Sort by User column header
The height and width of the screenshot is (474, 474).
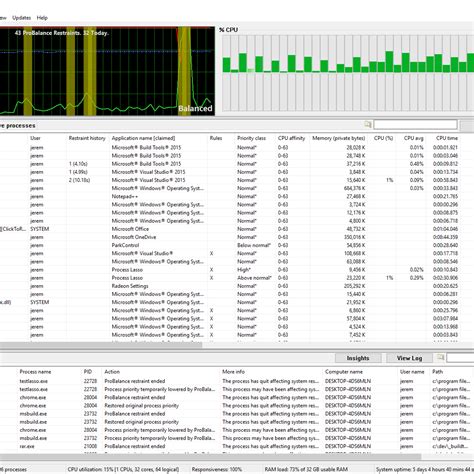pos(35,138)
